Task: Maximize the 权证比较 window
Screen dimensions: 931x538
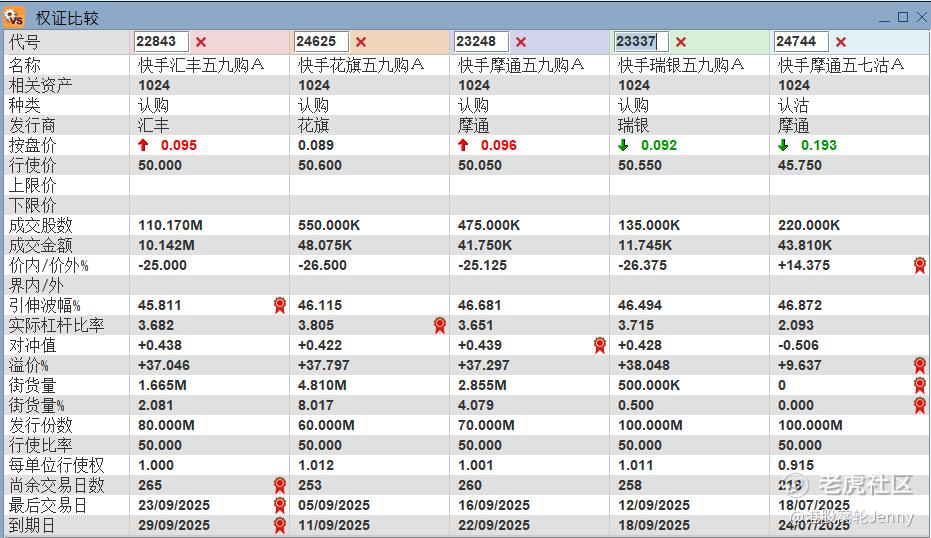Action: click(903, 17)
